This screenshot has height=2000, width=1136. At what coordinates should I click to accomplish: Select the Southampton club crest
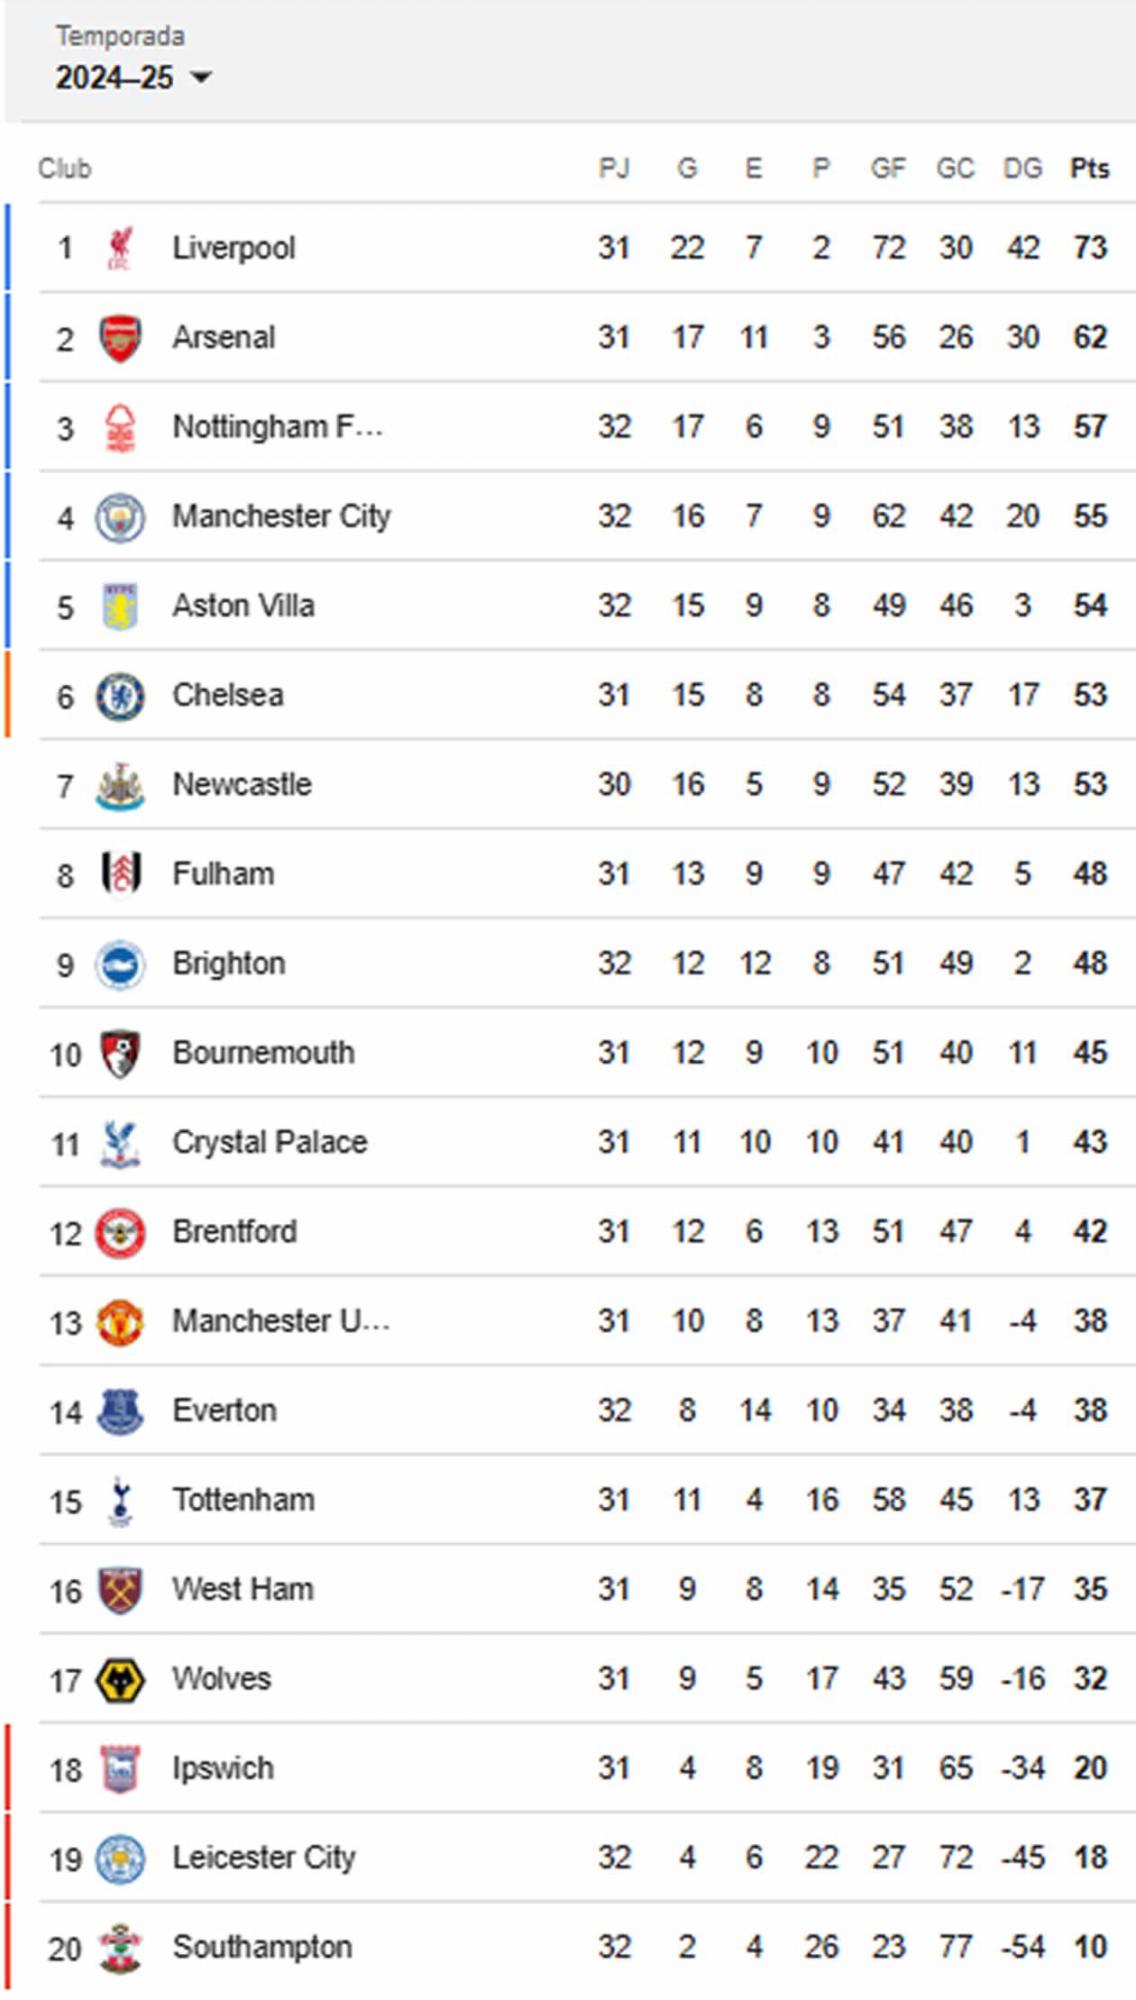(x=120, y=1946)
